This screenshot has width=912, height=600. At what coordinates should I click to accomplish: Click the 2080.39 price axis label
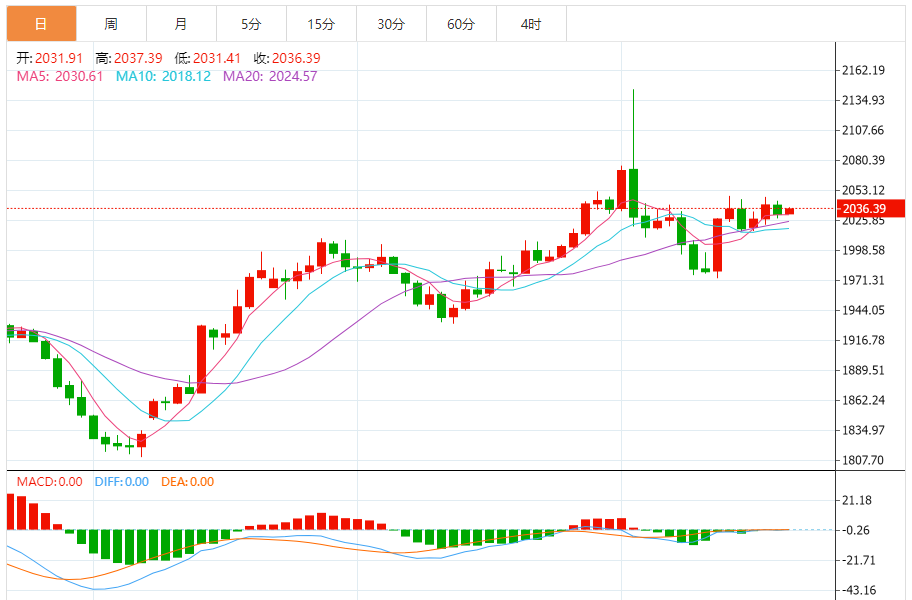[863, 160]
